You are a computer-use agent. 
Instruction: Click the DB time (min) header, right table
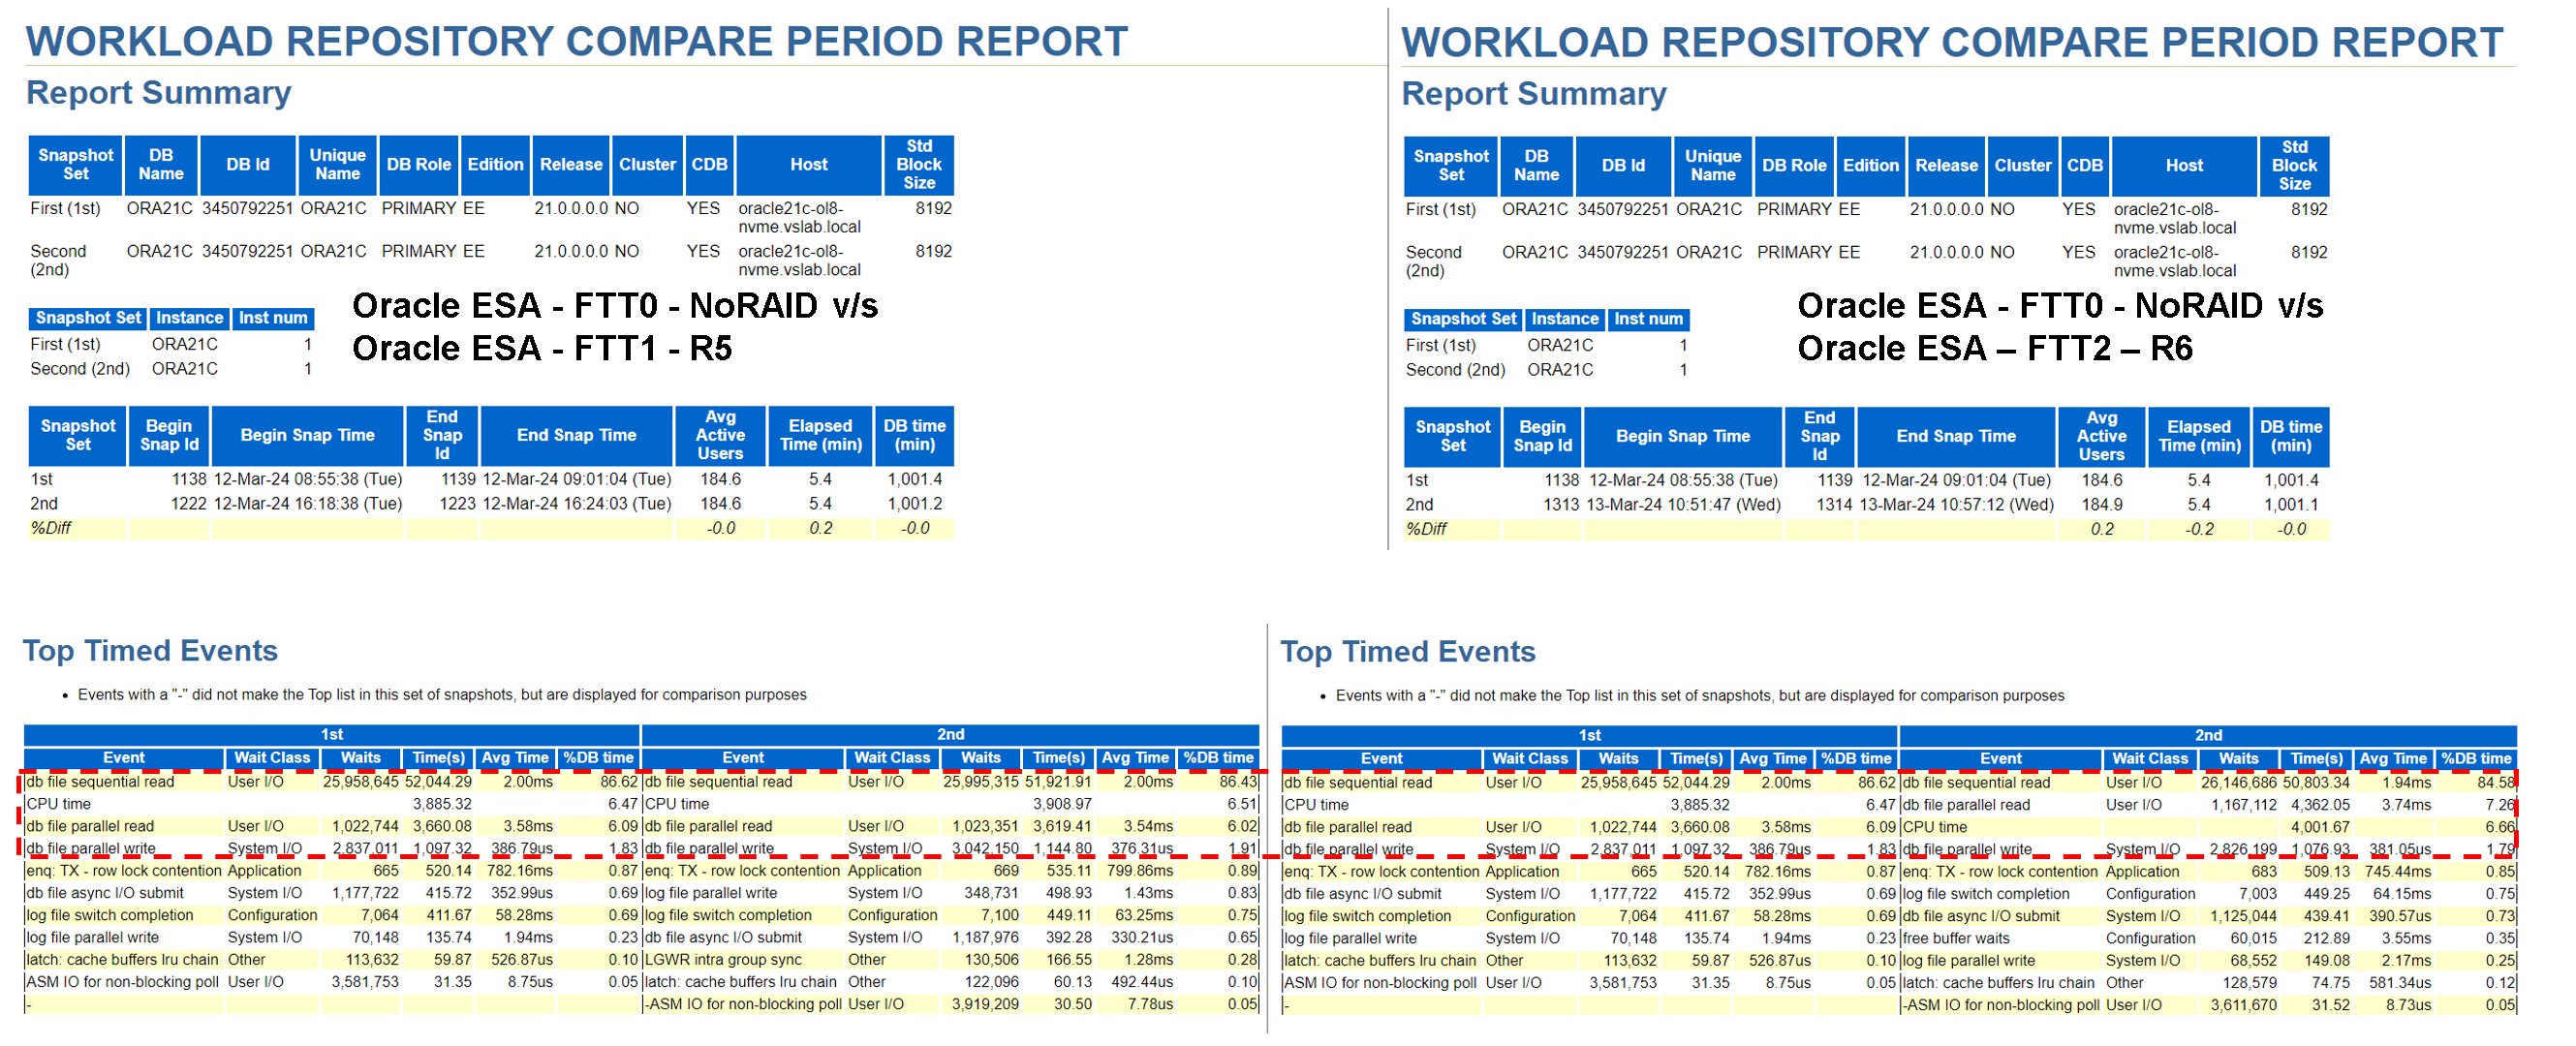click(2290, 437)
